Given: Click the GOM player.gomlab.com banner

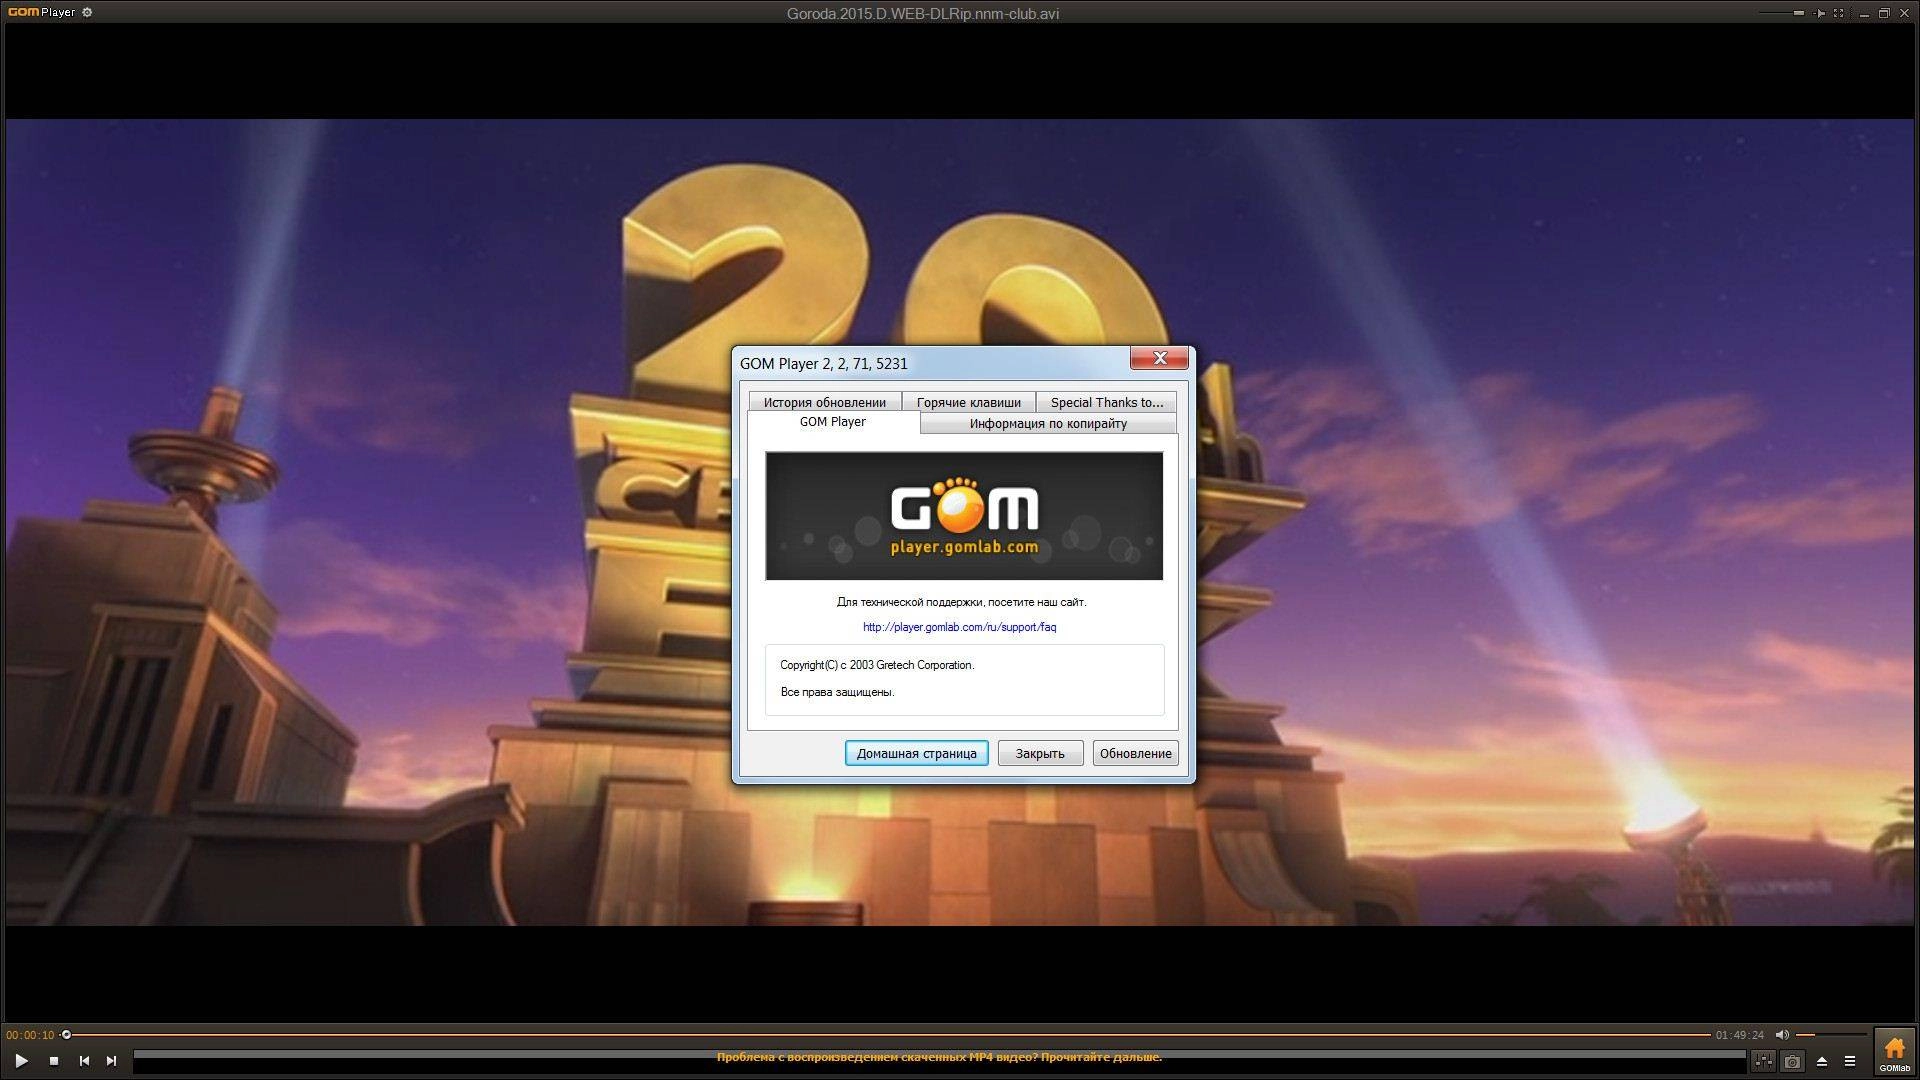Looking at the screenshot, I should [x=964, y=516].
